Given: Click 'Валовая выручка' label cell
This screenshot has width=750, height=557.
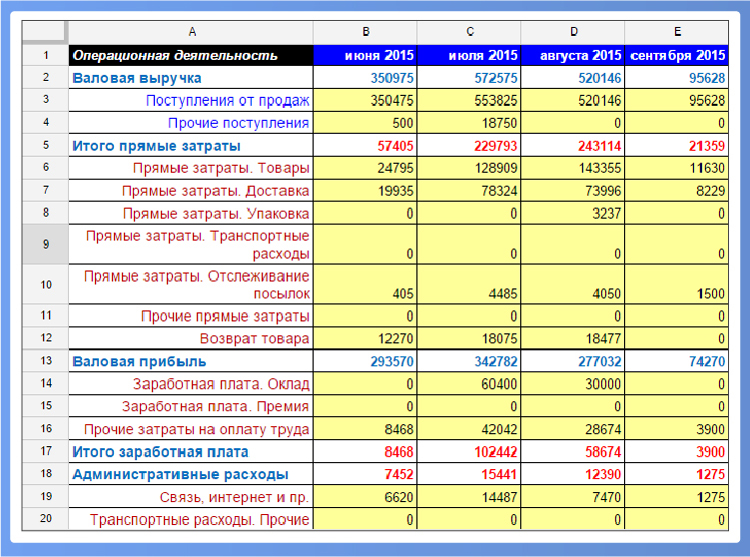Looking at the screenshot, I should tap(191, 77).
